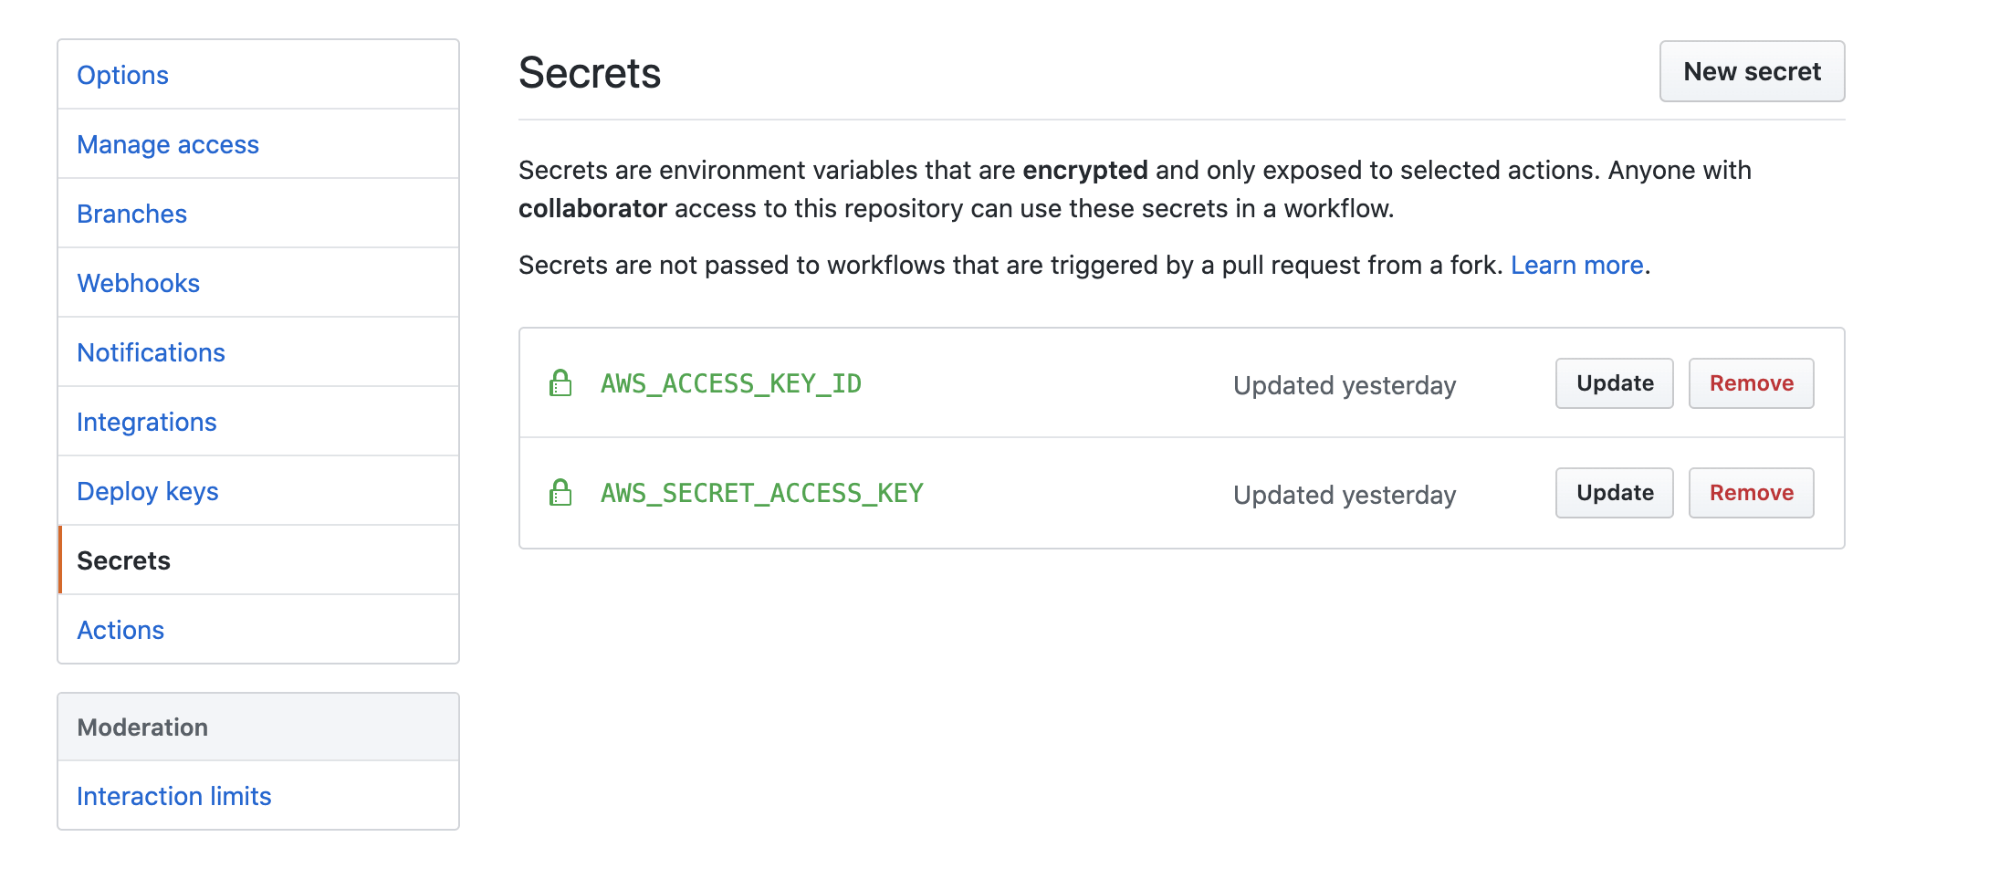Click the lock icon beside AWS_SECRET_ACCESS_KEY

[559, 492]
